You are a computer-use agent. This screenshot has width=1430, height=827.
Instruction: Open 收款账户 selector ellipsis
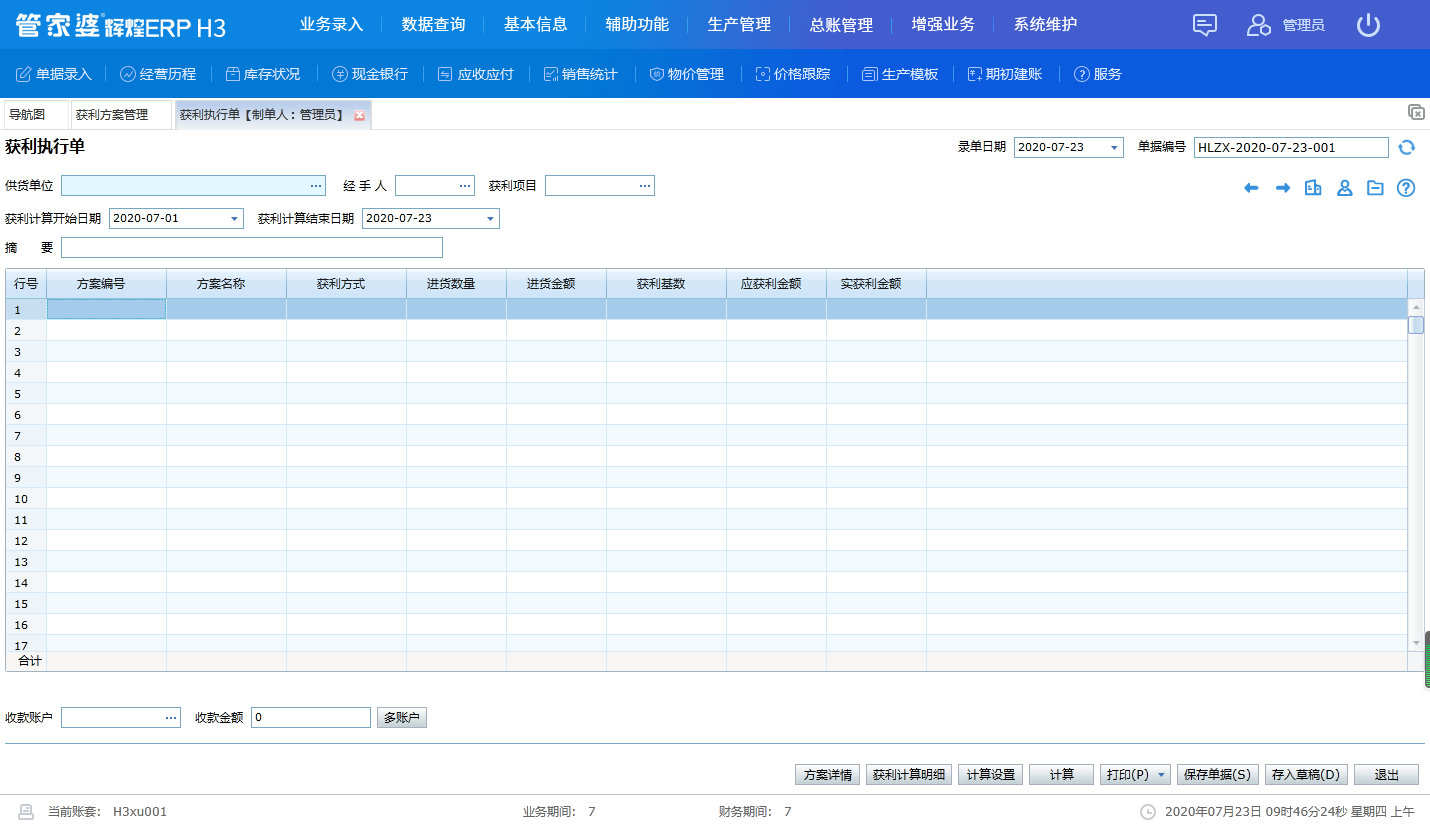tap(171, 718)
